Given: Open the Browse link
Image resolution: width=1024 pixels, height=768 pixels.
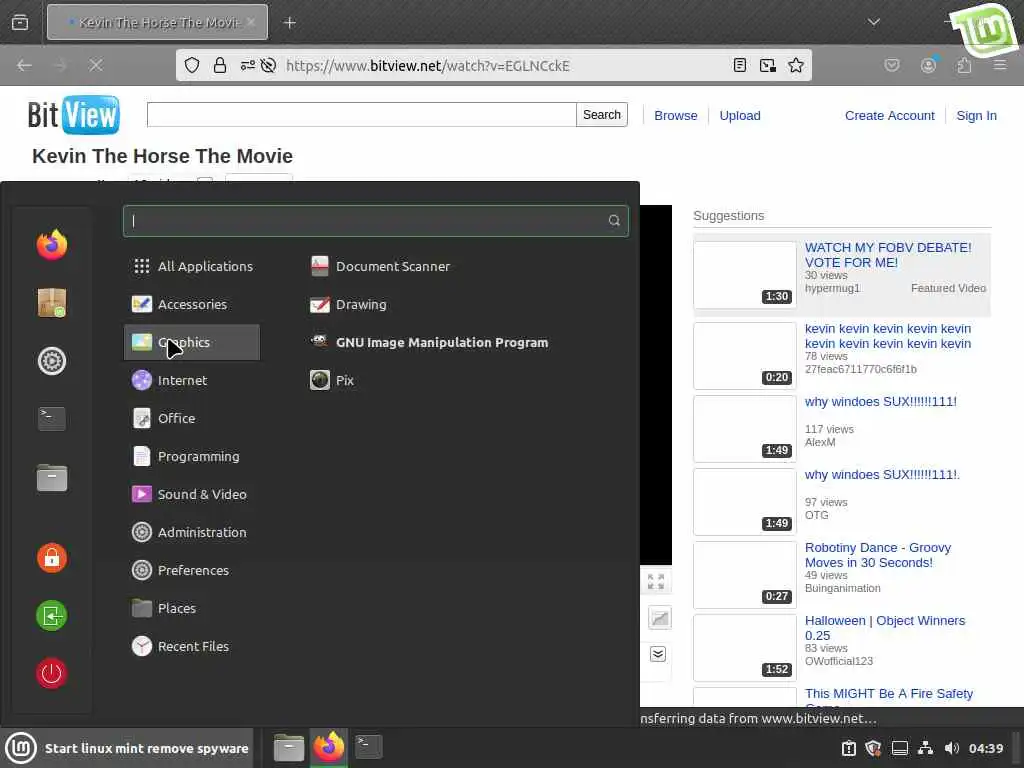Looking at the screenshot, I should click(x=675, y=116).
